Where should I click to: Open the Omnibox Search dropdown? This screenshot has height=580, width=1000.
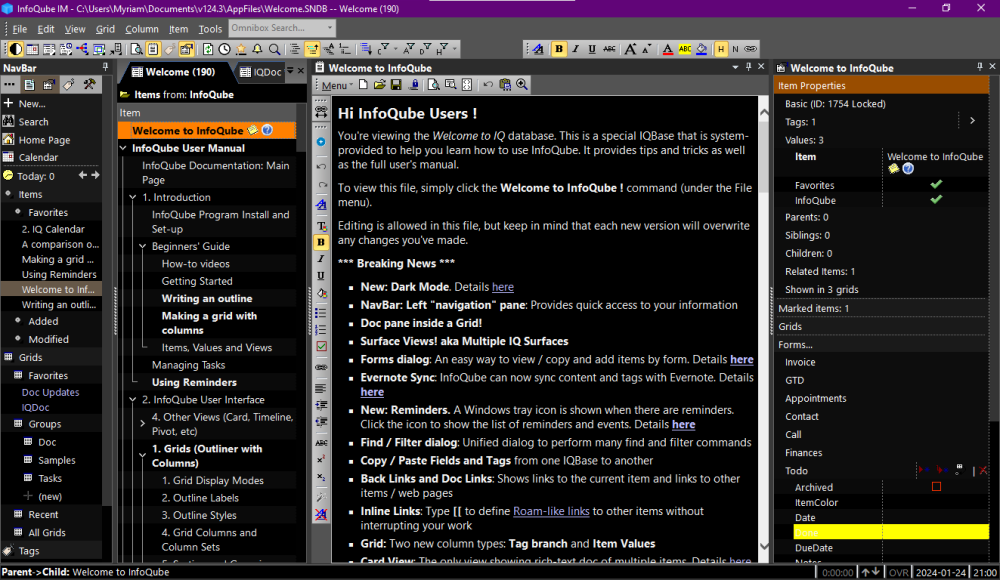coord(329,28)
